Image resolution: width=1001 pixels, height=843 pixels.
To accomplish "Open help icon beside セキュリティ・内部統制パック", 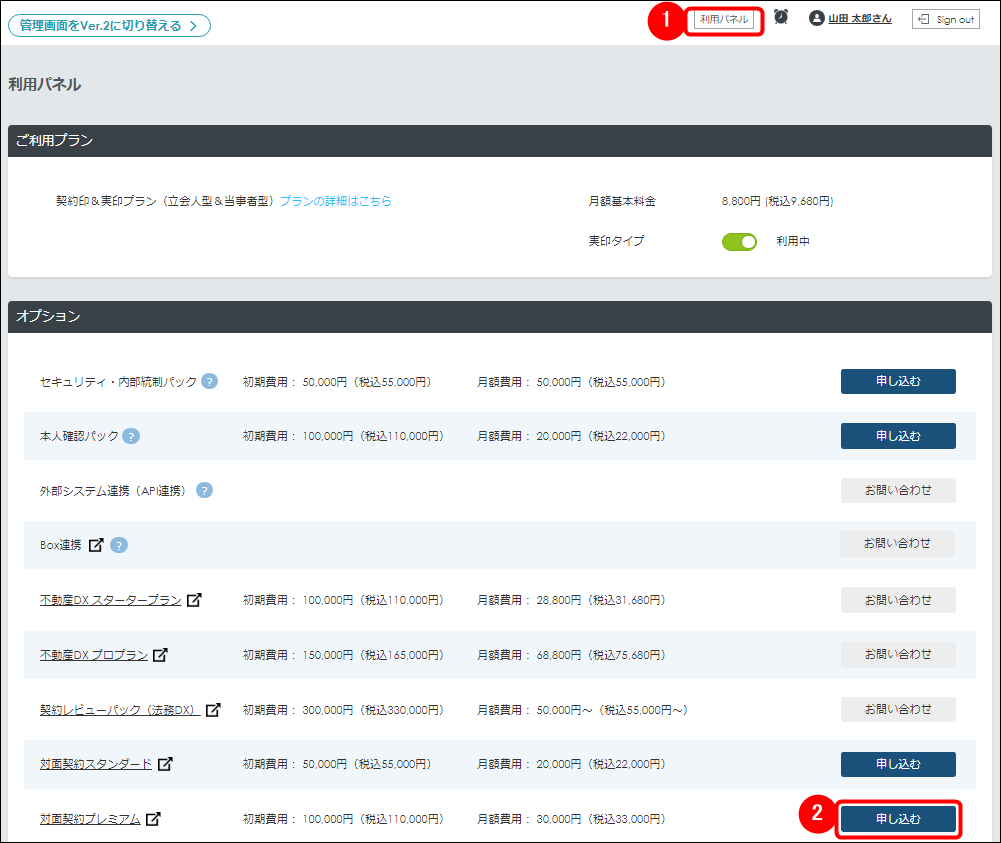I will click(x=209, y=381).
